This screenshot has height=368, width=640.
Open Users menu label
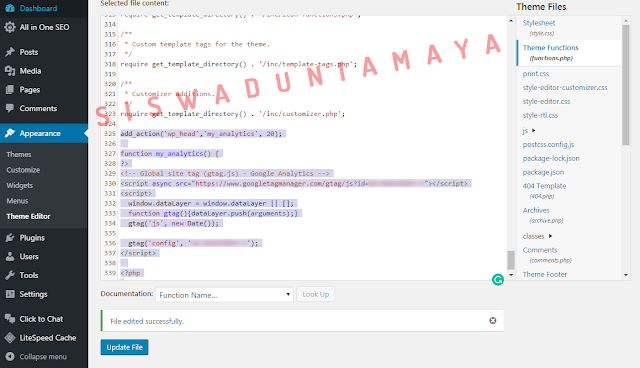coord(29,257)
